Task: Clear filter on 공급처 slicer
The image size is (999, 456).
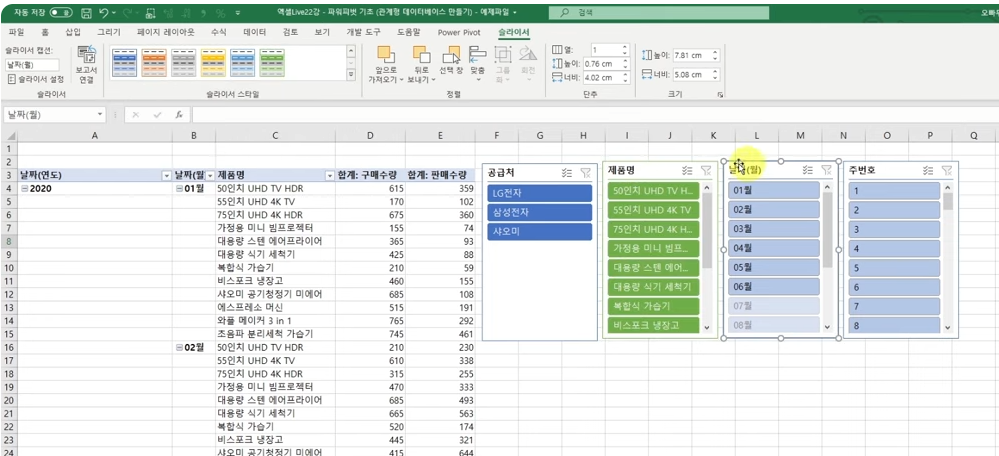Action: (586, 171)
